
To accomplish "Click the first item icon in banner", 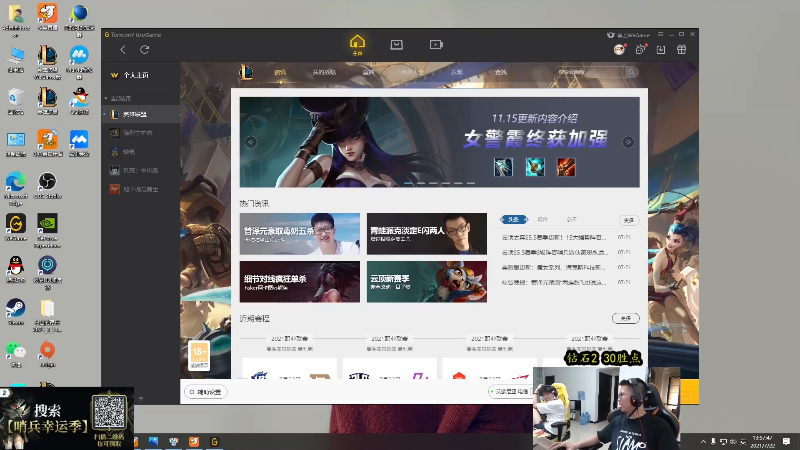I will tap(504, 167).
